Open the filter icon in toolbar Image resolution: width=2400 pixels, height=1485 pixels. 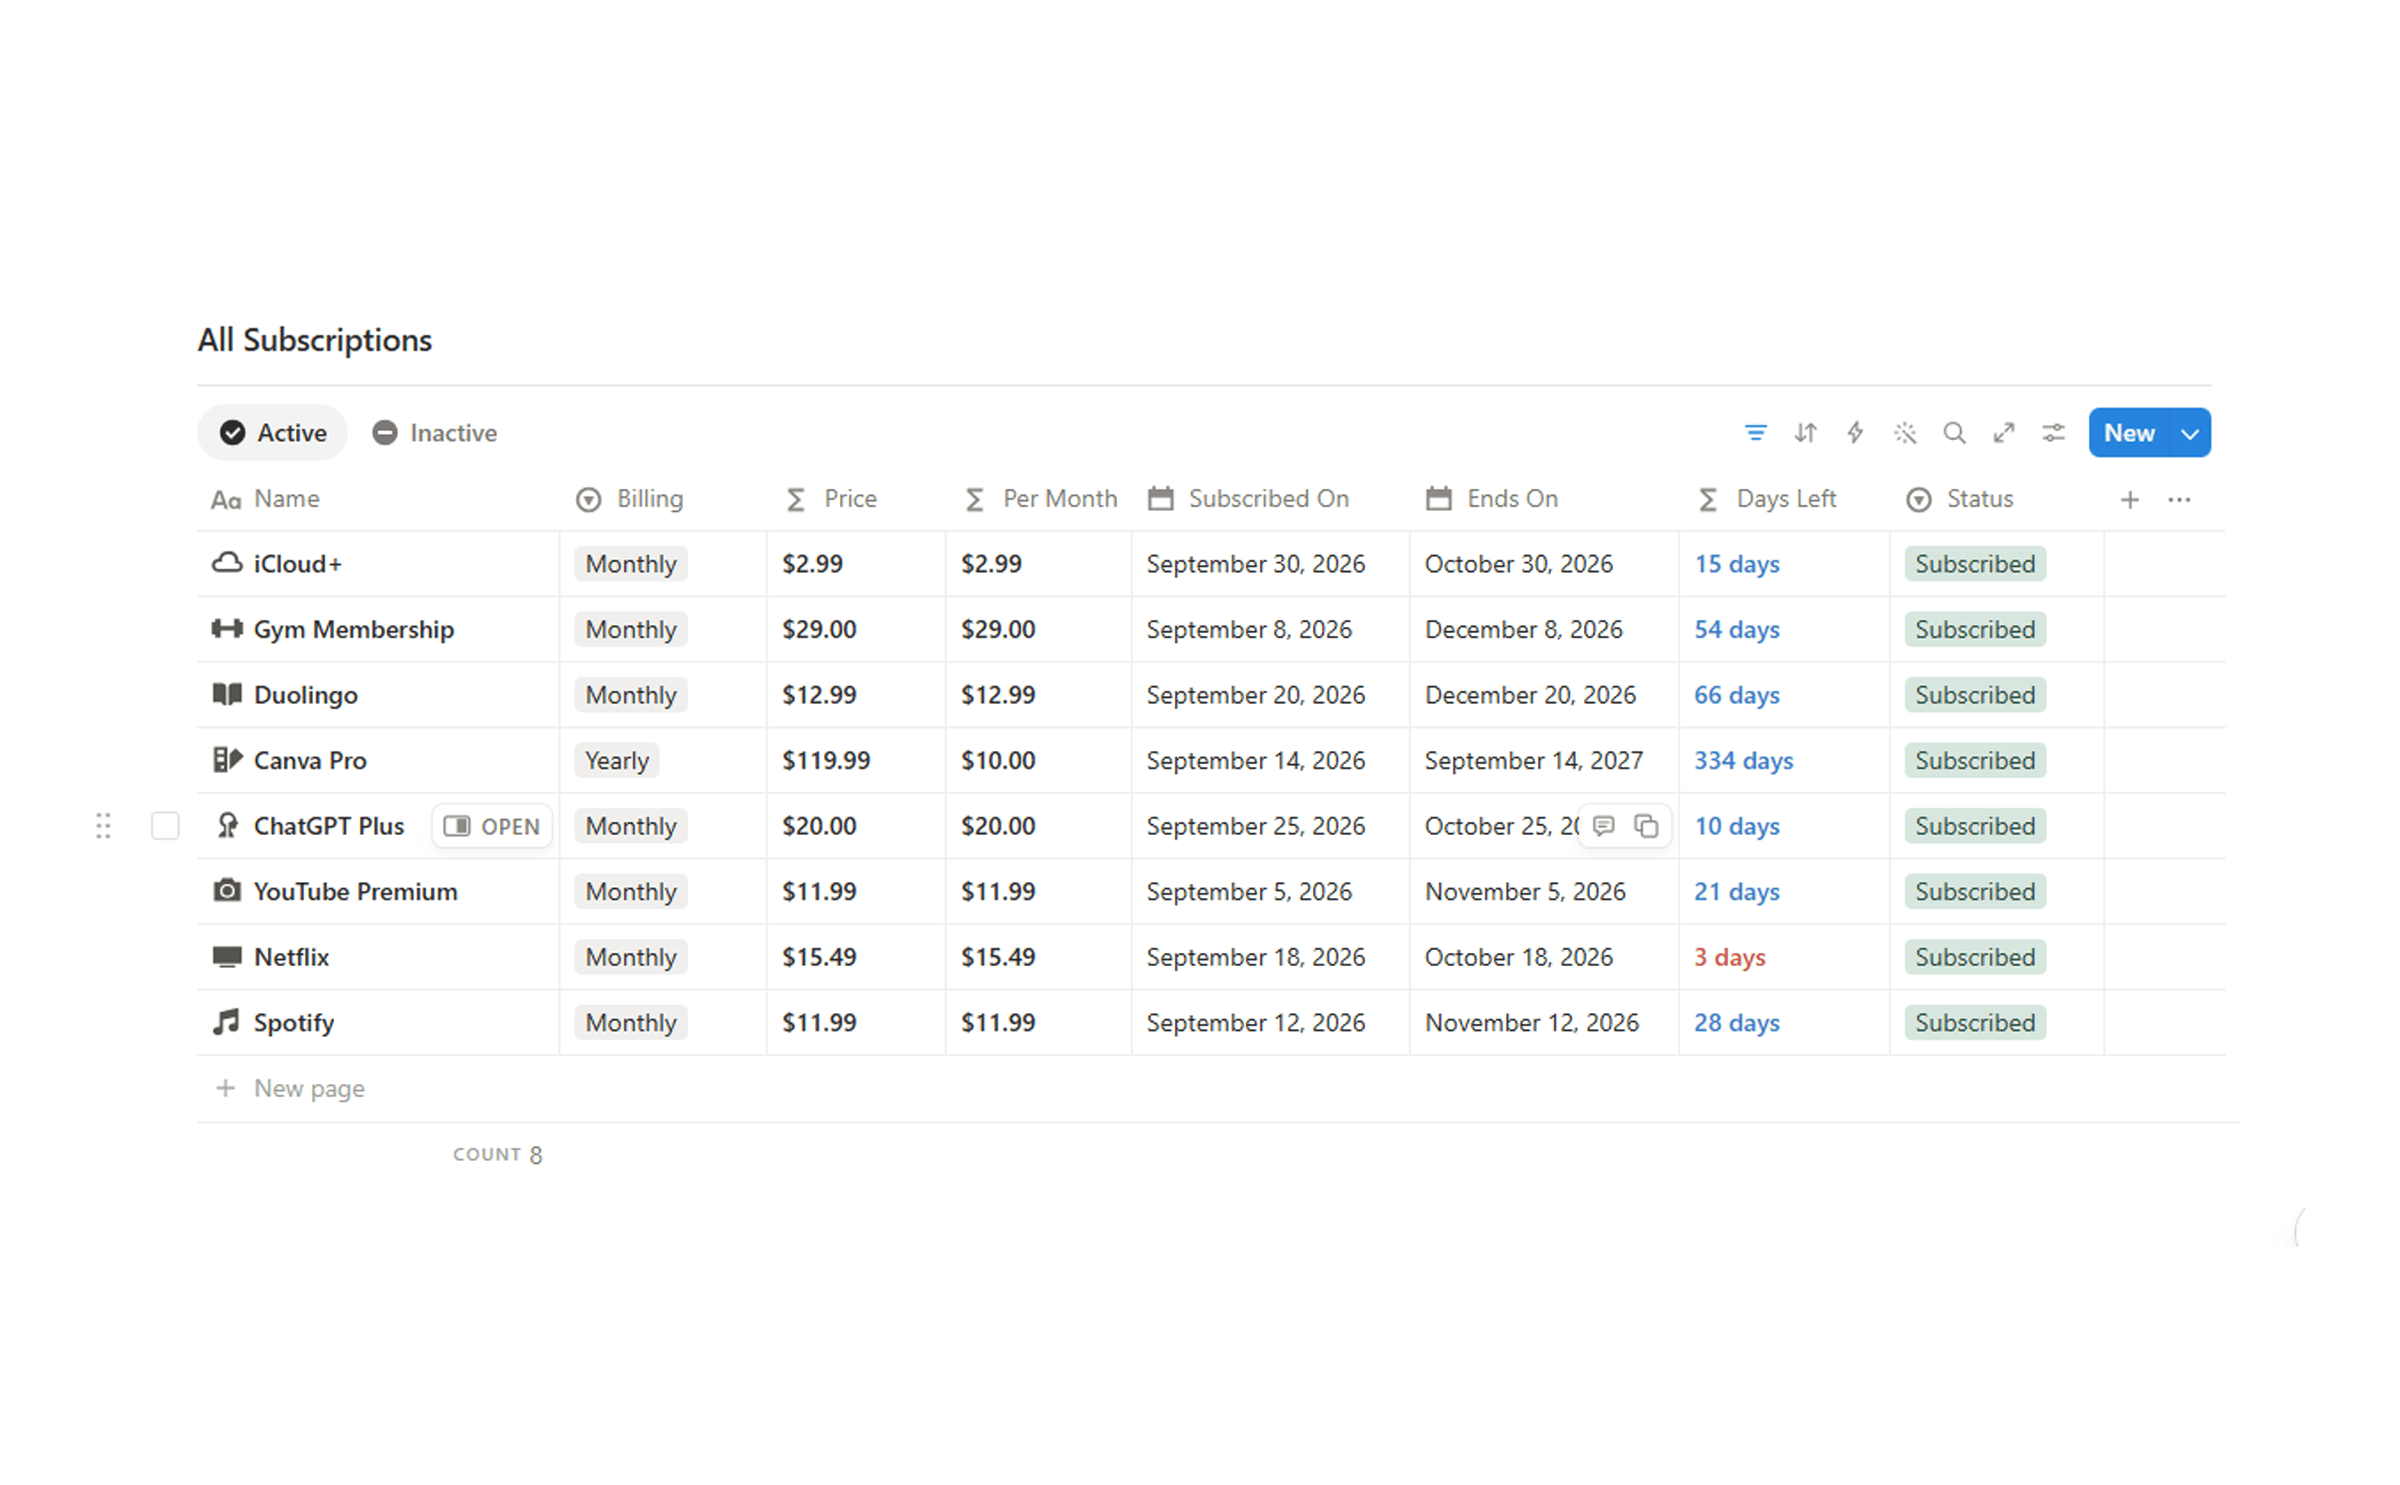point(1755,433)
